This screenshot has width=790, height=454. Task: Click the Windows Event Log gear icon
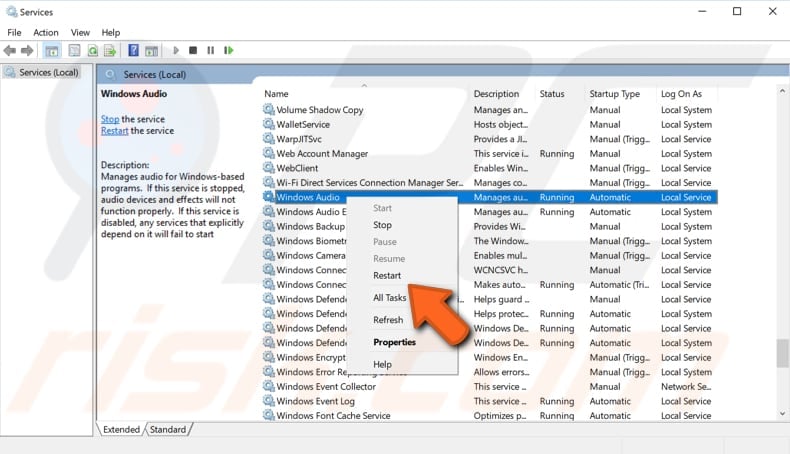click(269, 401)
